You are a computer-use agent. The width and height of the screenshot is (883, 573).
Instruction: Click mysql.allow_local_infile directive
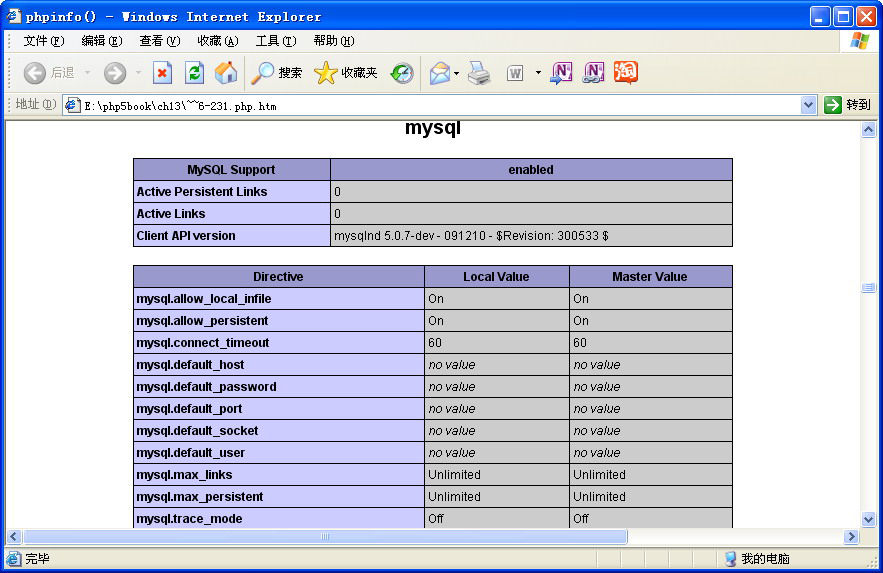(x=204, y=298)
